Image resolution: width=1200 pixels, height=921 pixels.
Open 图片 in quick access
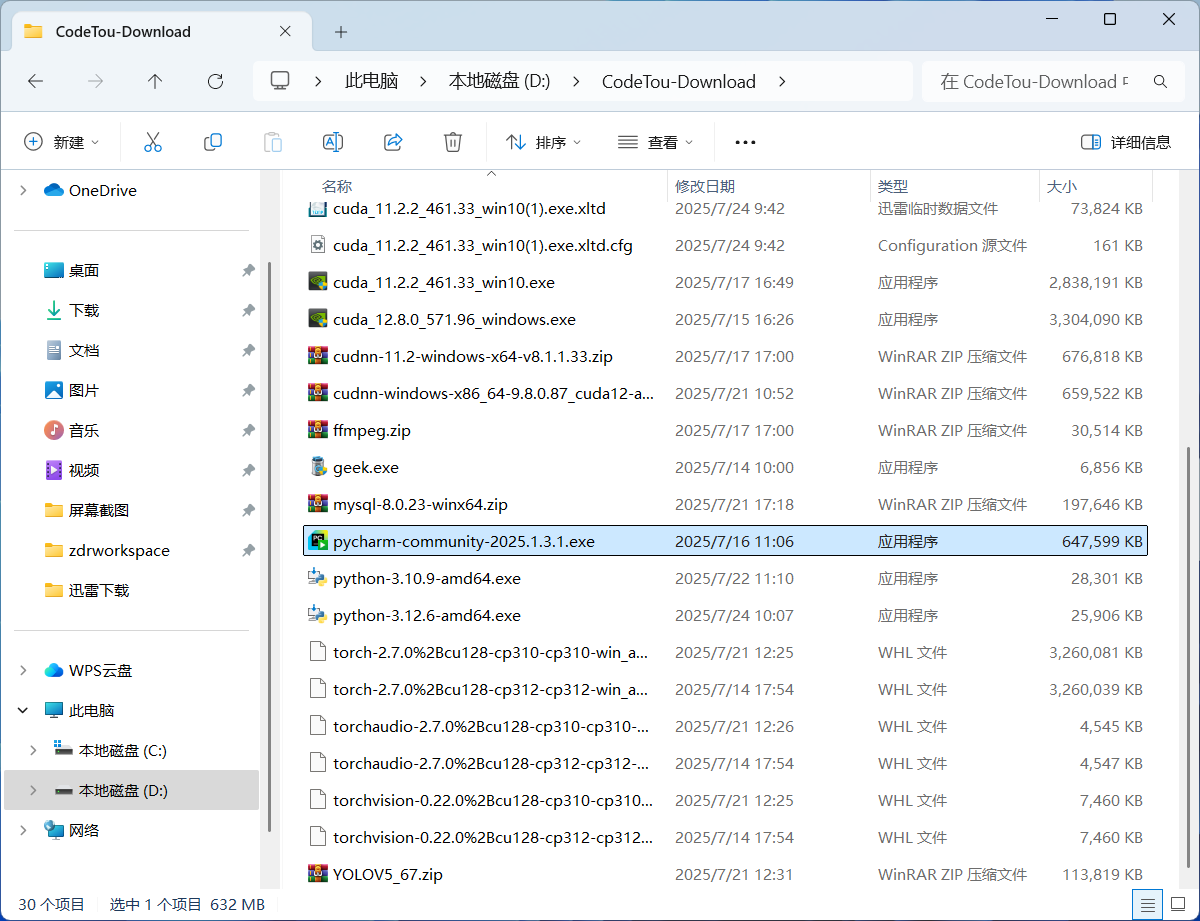84,390
